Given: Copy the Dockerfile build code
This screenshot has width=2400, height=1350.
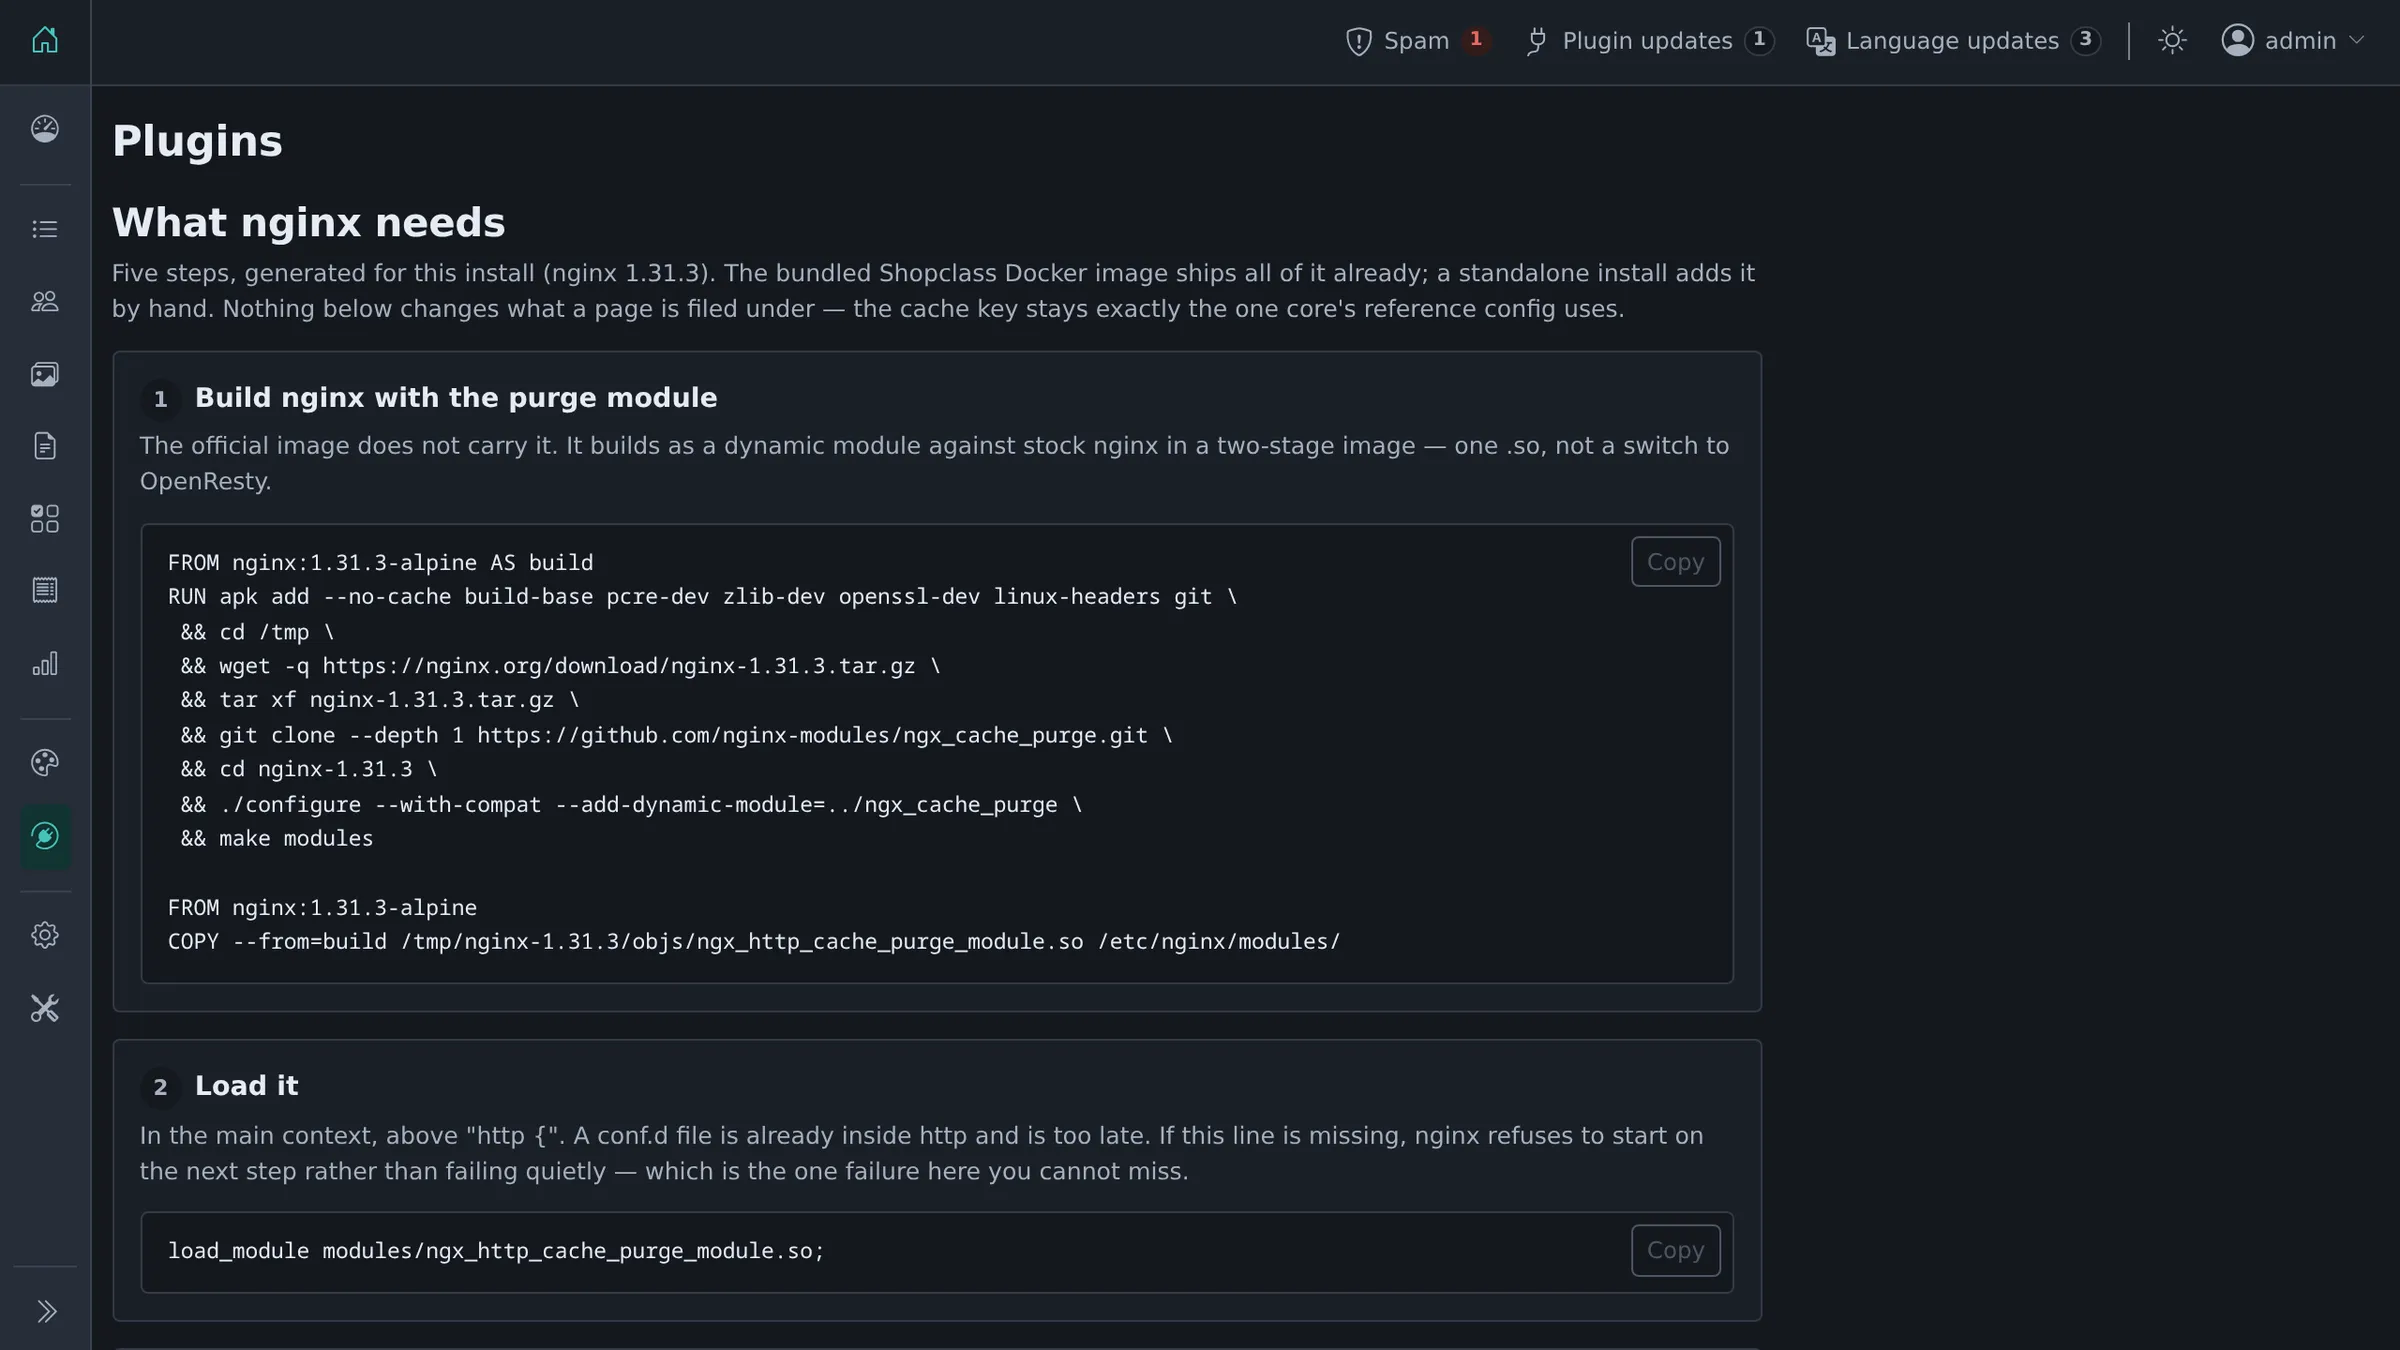Looking at the screenshot, I should coord(1675,562).
